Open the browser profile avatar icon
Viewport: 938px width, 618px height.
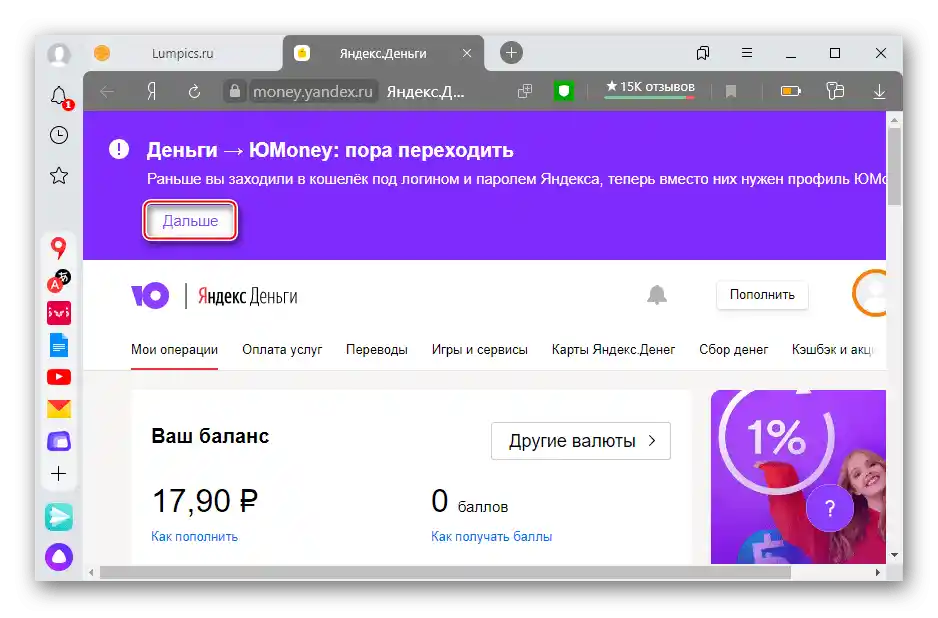tap(59, 54)
